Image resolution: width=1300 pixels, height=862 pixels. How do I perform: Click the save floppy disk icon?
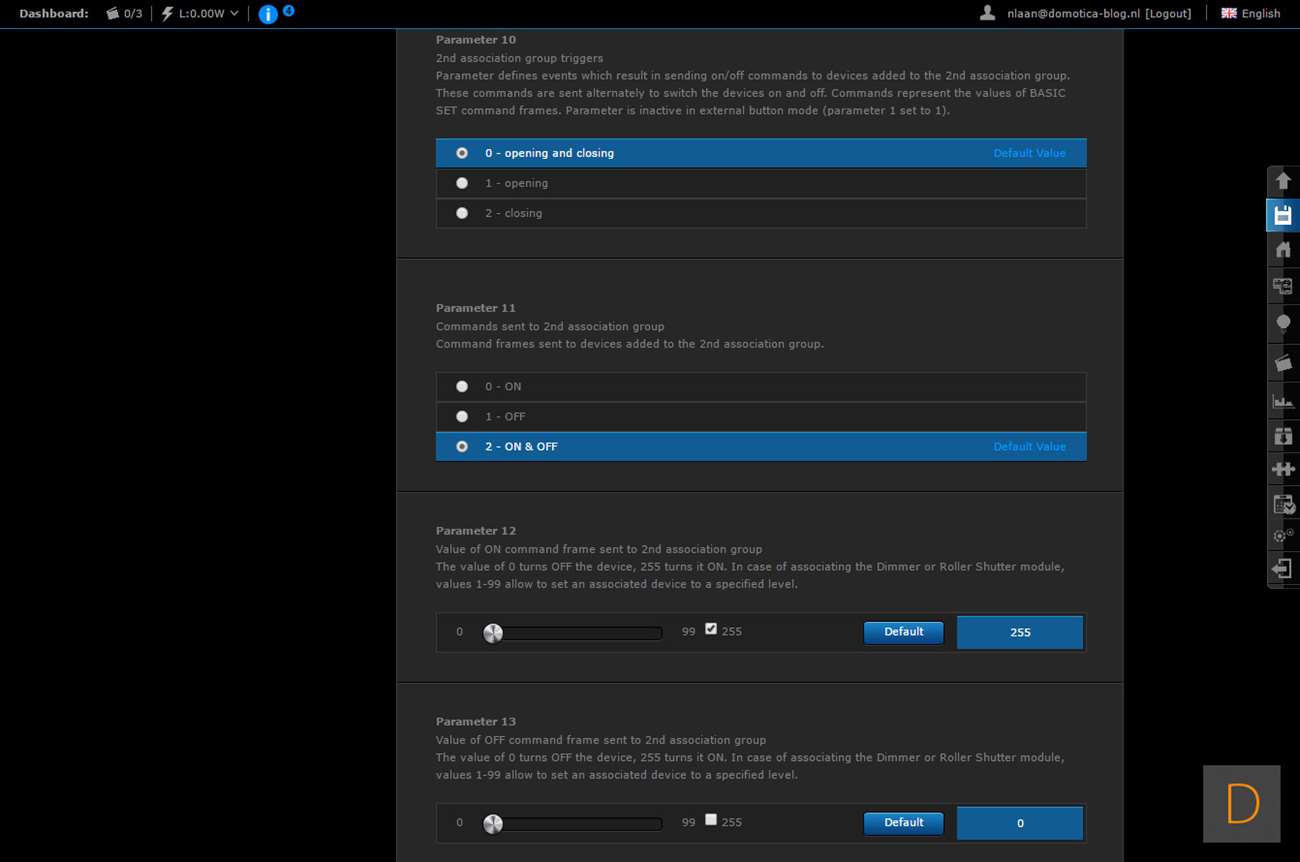1283,216
